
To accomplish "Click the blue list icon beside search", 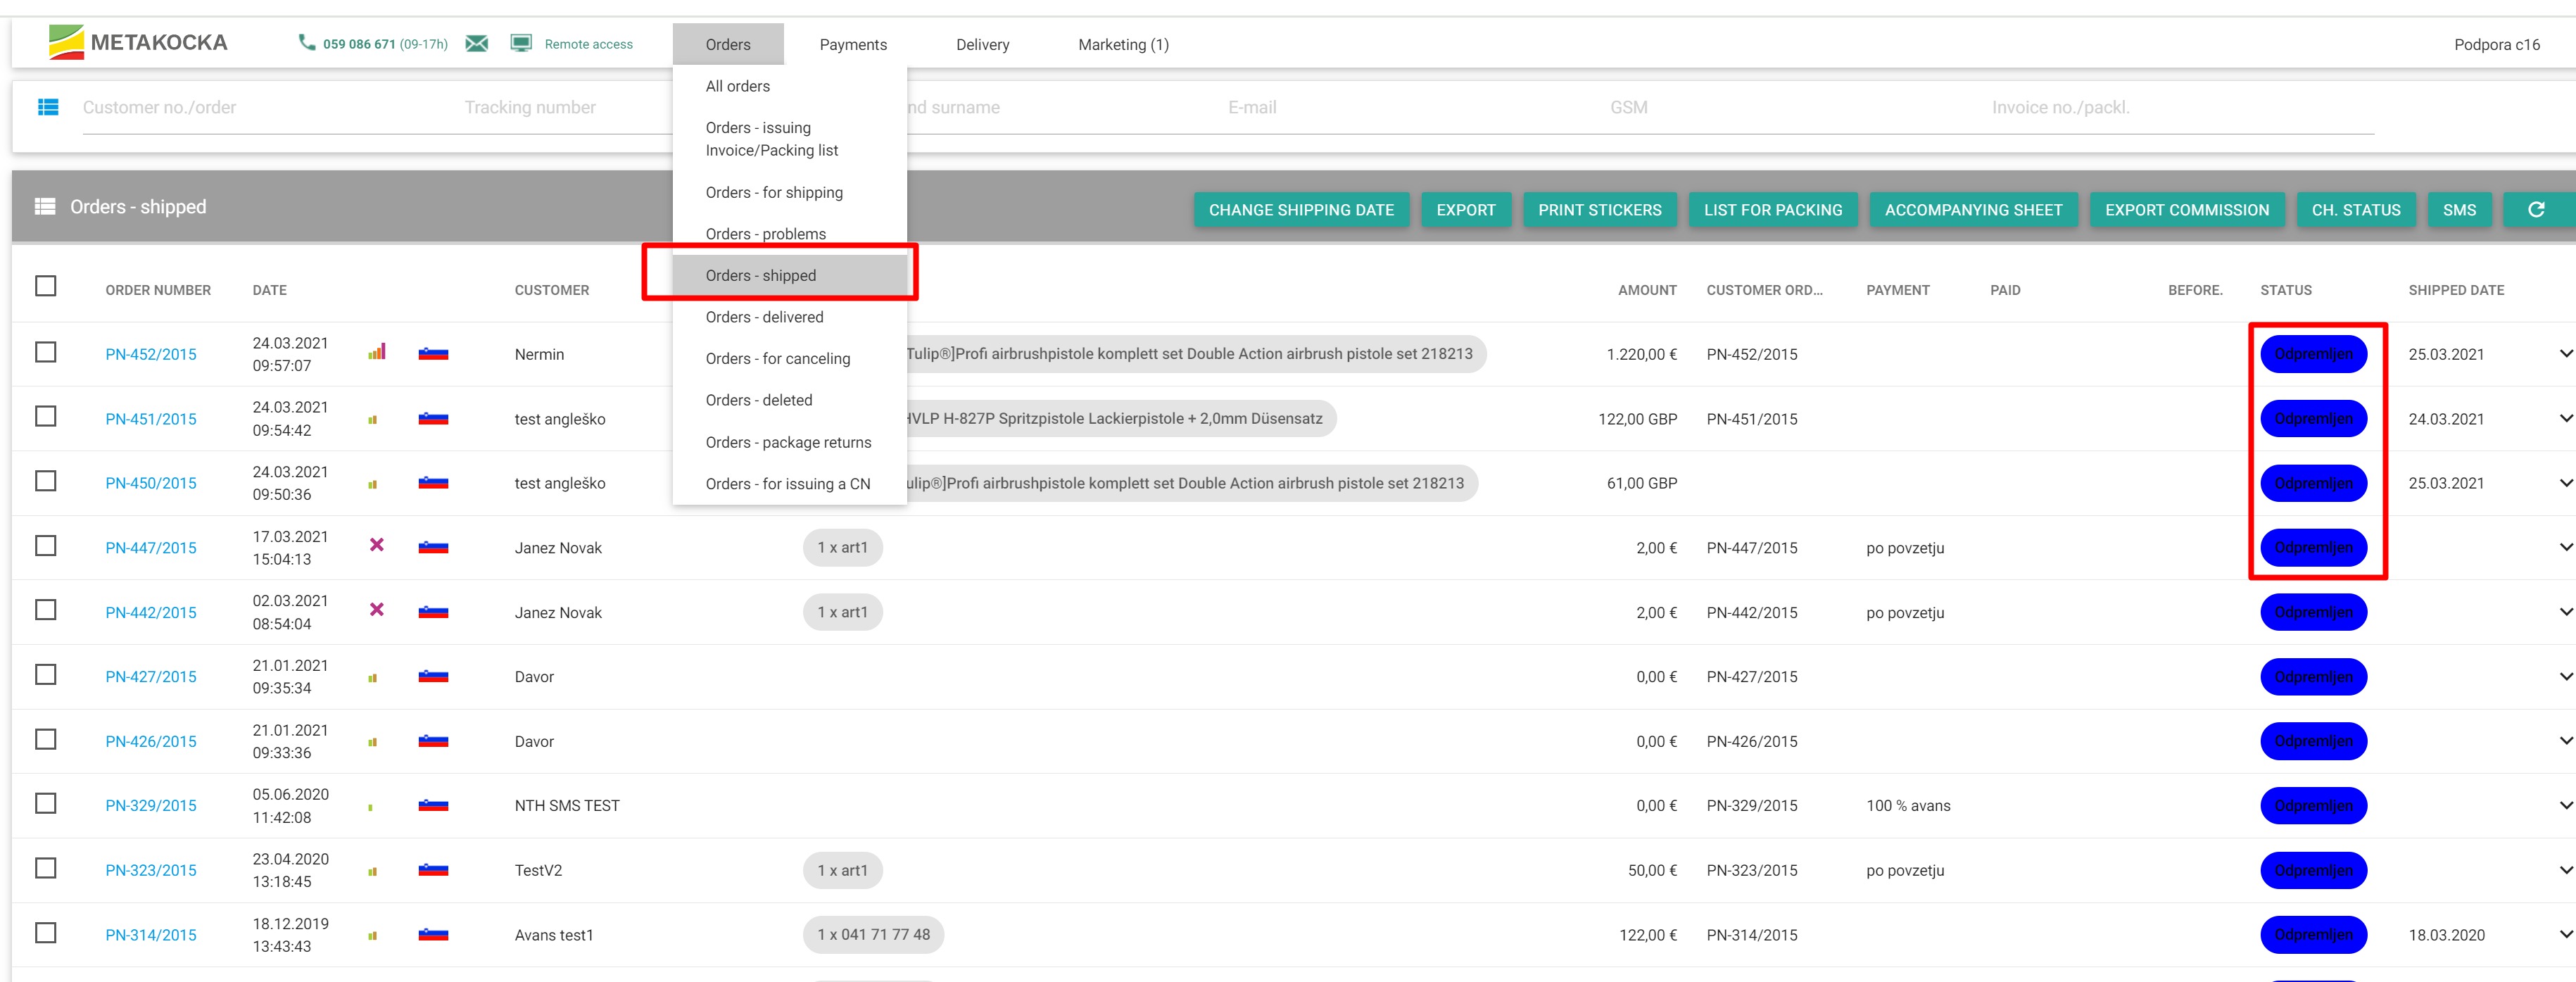I will point(48,107).
